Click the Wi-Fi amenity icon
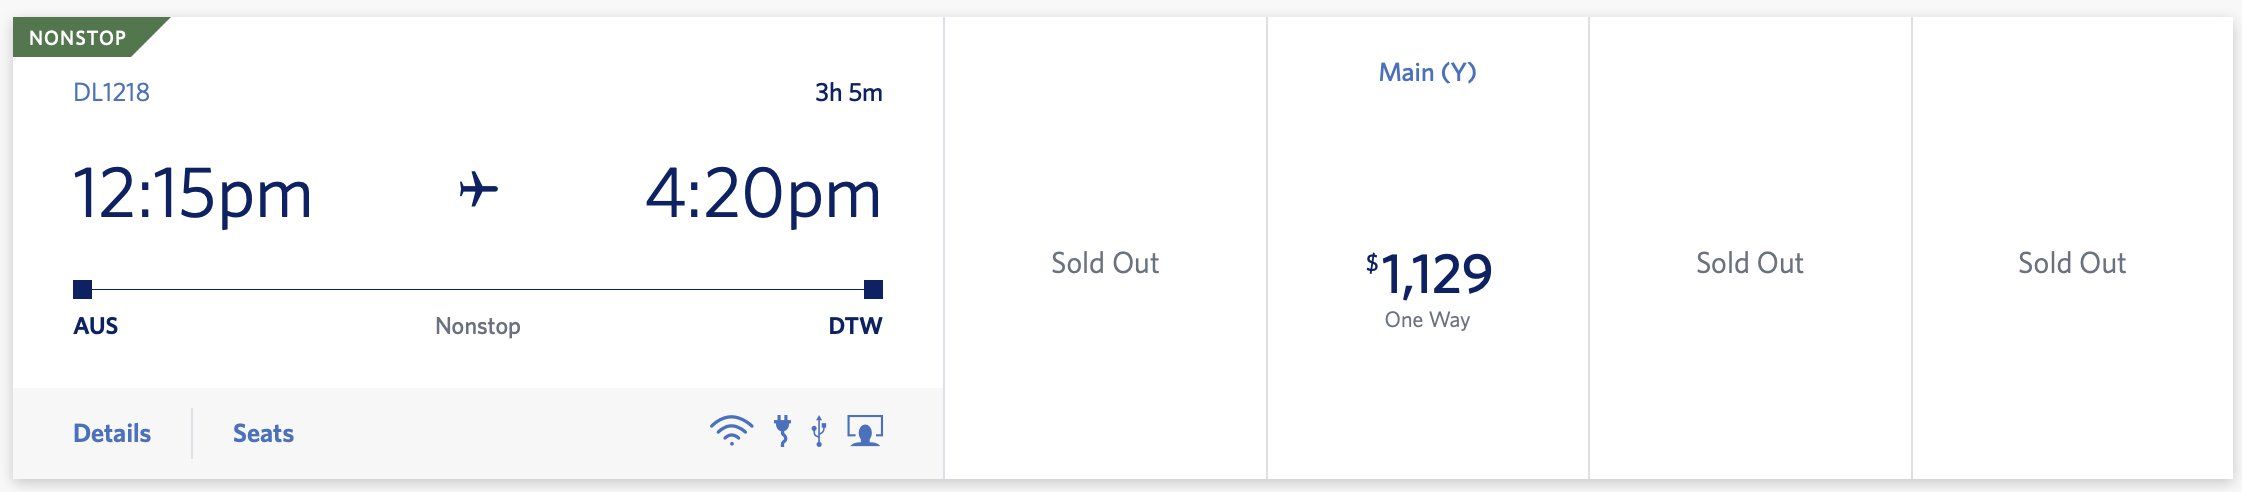This screenshot has height=492, width=2242. click(x=731, y=431)
